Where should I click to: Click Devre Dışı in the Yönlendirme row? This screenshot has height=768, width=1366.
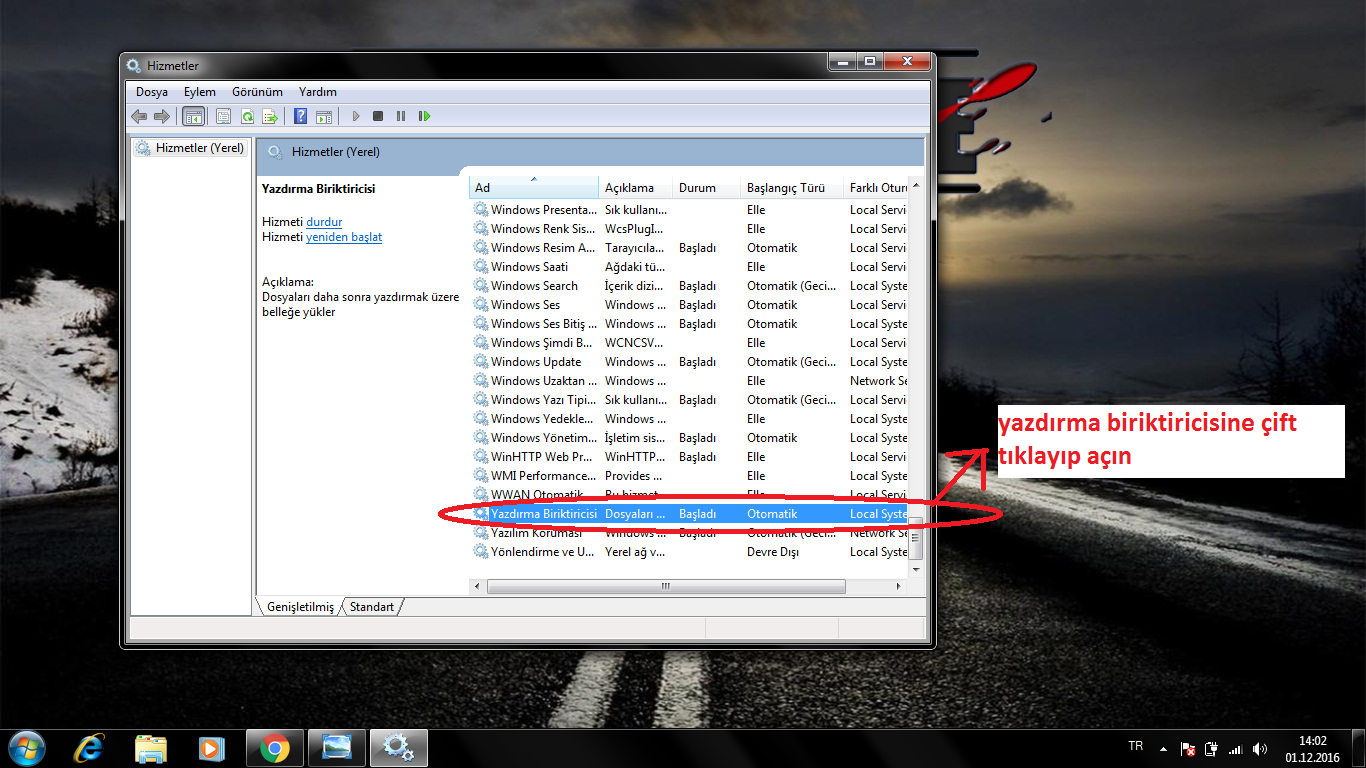coord(773,552)
